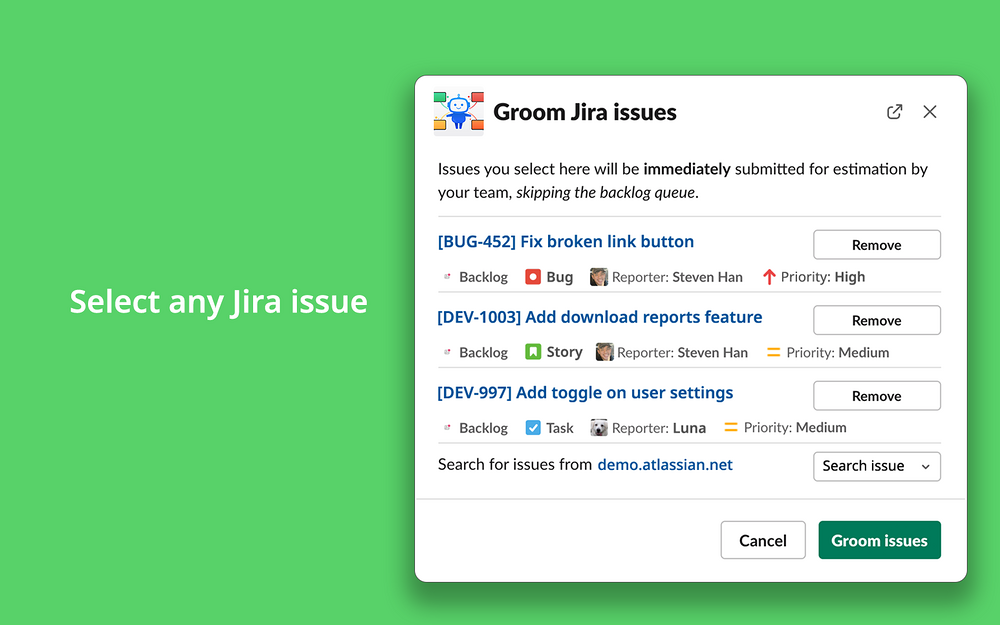Open the DEV-997 Add toggle on user settings issue
Screen dimensions: 1000x625
585,392
